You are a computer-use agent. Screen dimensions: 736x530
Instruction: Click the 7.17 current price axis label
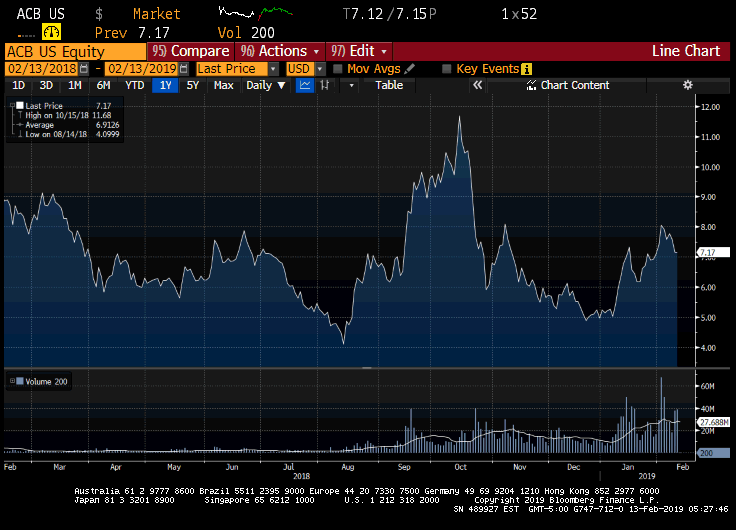[713, 253]
